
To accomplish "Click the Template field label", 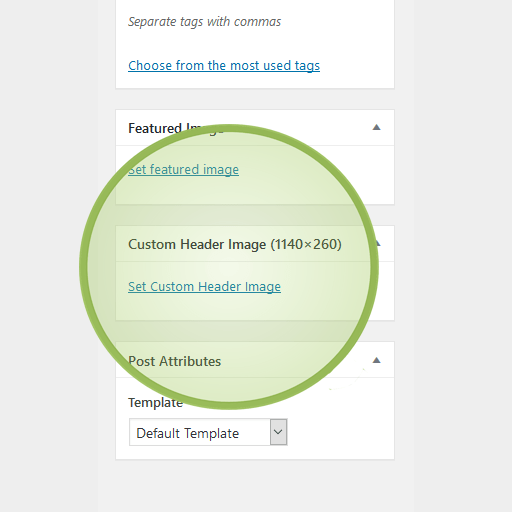I will (155, 403).
